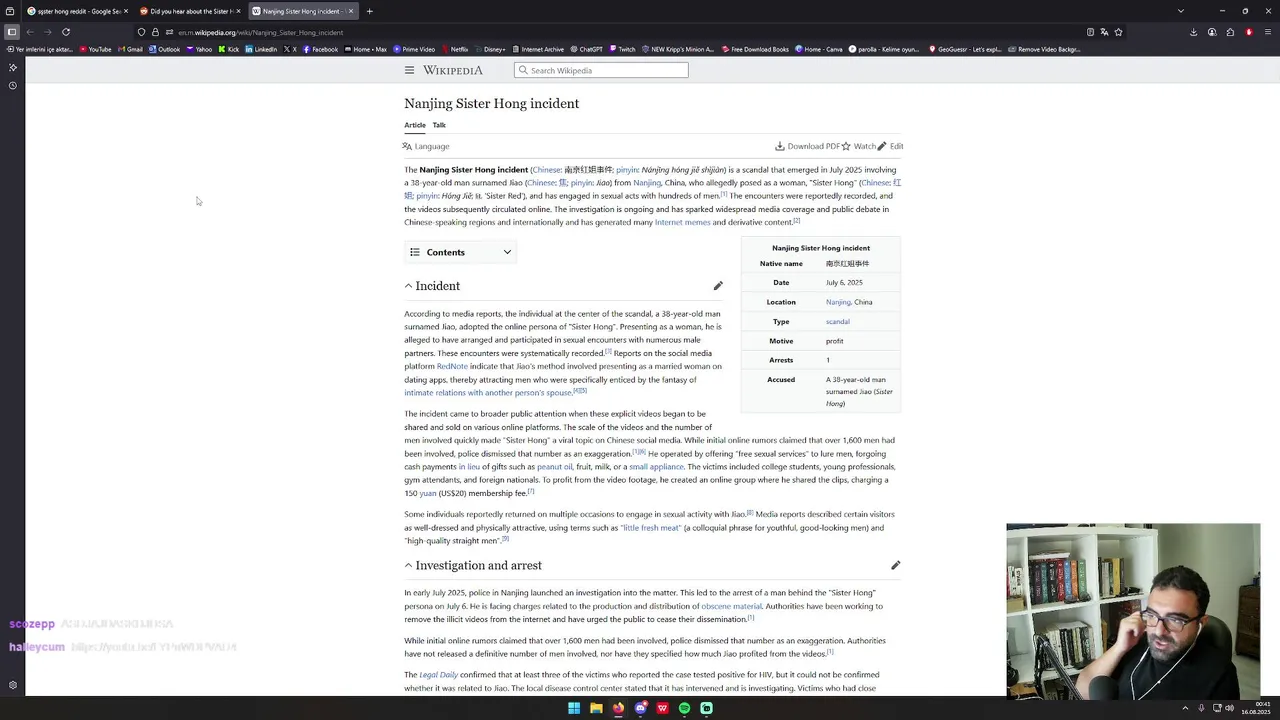Open the 'obscene material' link

click(x=731, y=606)
